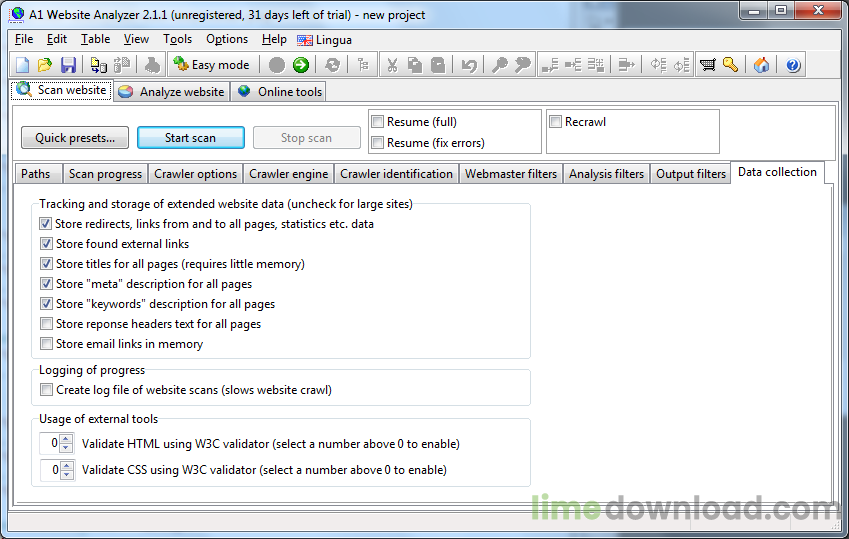
Task: Click the find magnifier icon
Action: (499, 65)
